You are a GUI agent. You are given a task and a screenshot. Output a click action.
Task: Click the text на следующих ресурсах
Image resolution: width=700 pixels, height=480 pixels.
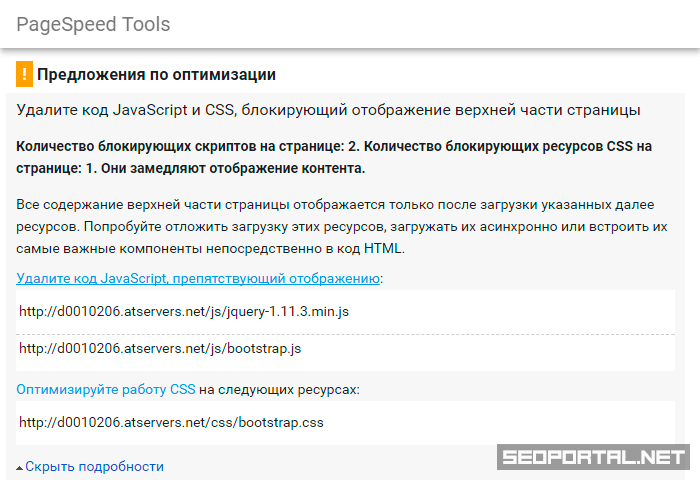(279, 389)
